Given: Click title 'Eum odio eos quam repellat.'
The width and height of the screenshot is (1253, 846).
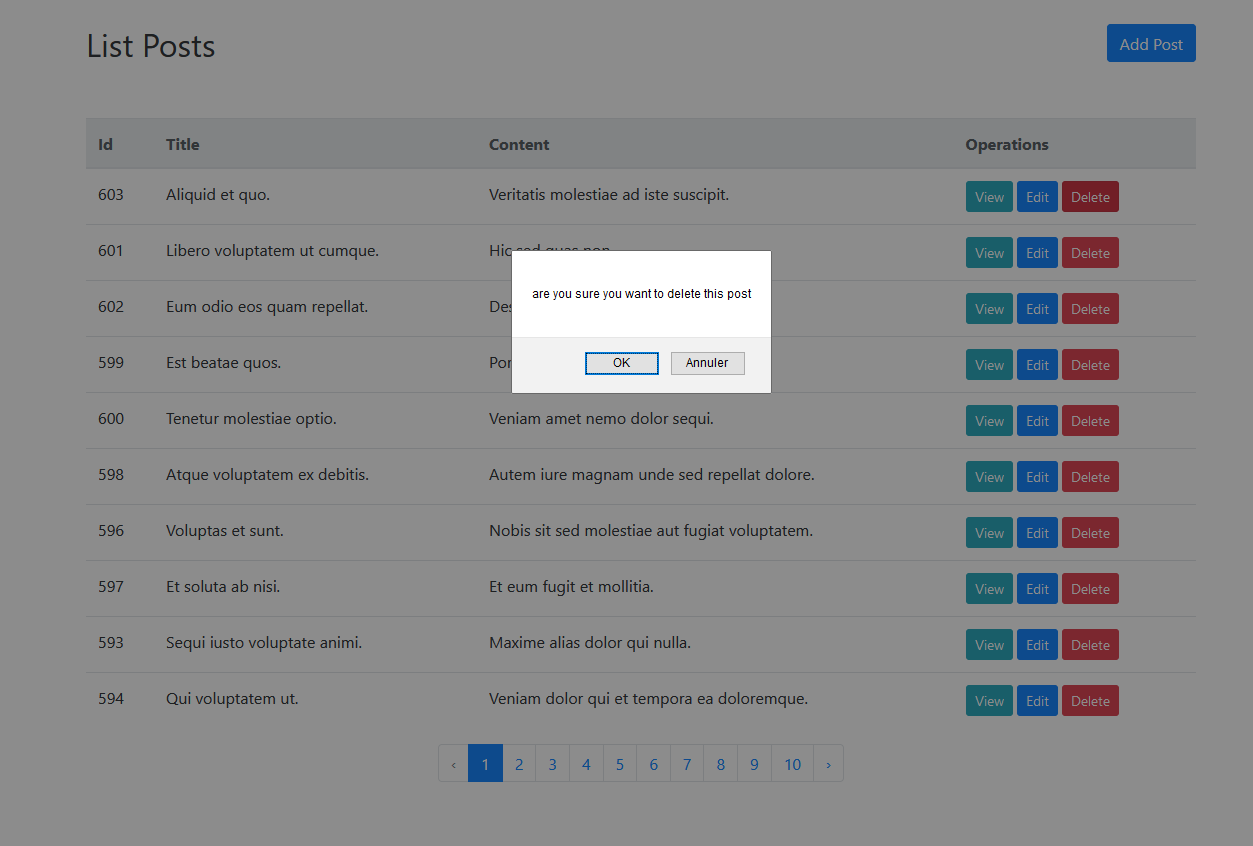Looking at the screenshot, I should pyautogui.click(x=267, y=307).
